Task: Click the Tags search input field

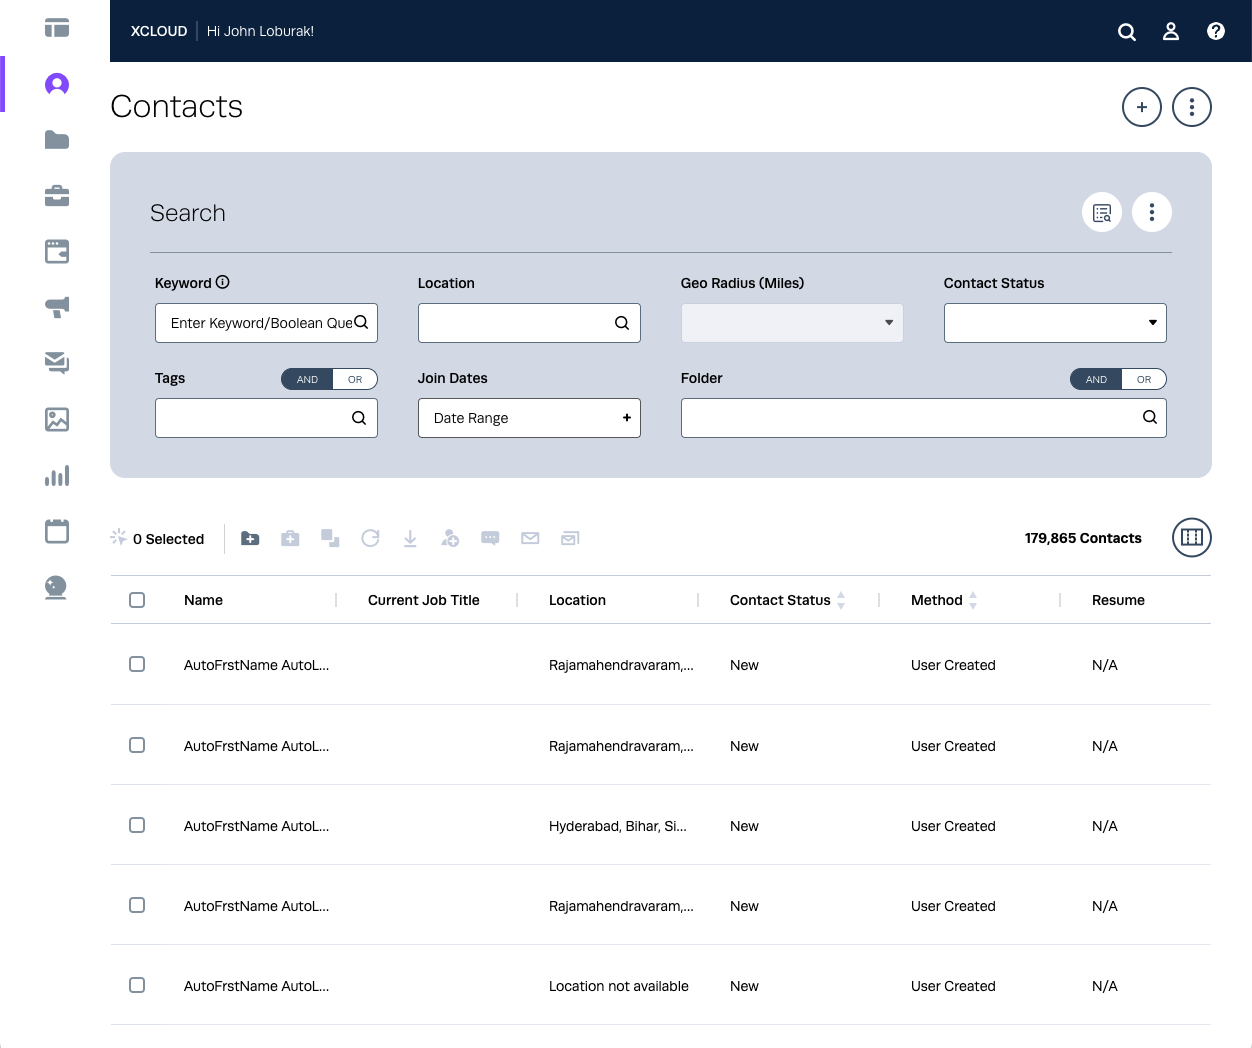Action: tap(266, 418)
